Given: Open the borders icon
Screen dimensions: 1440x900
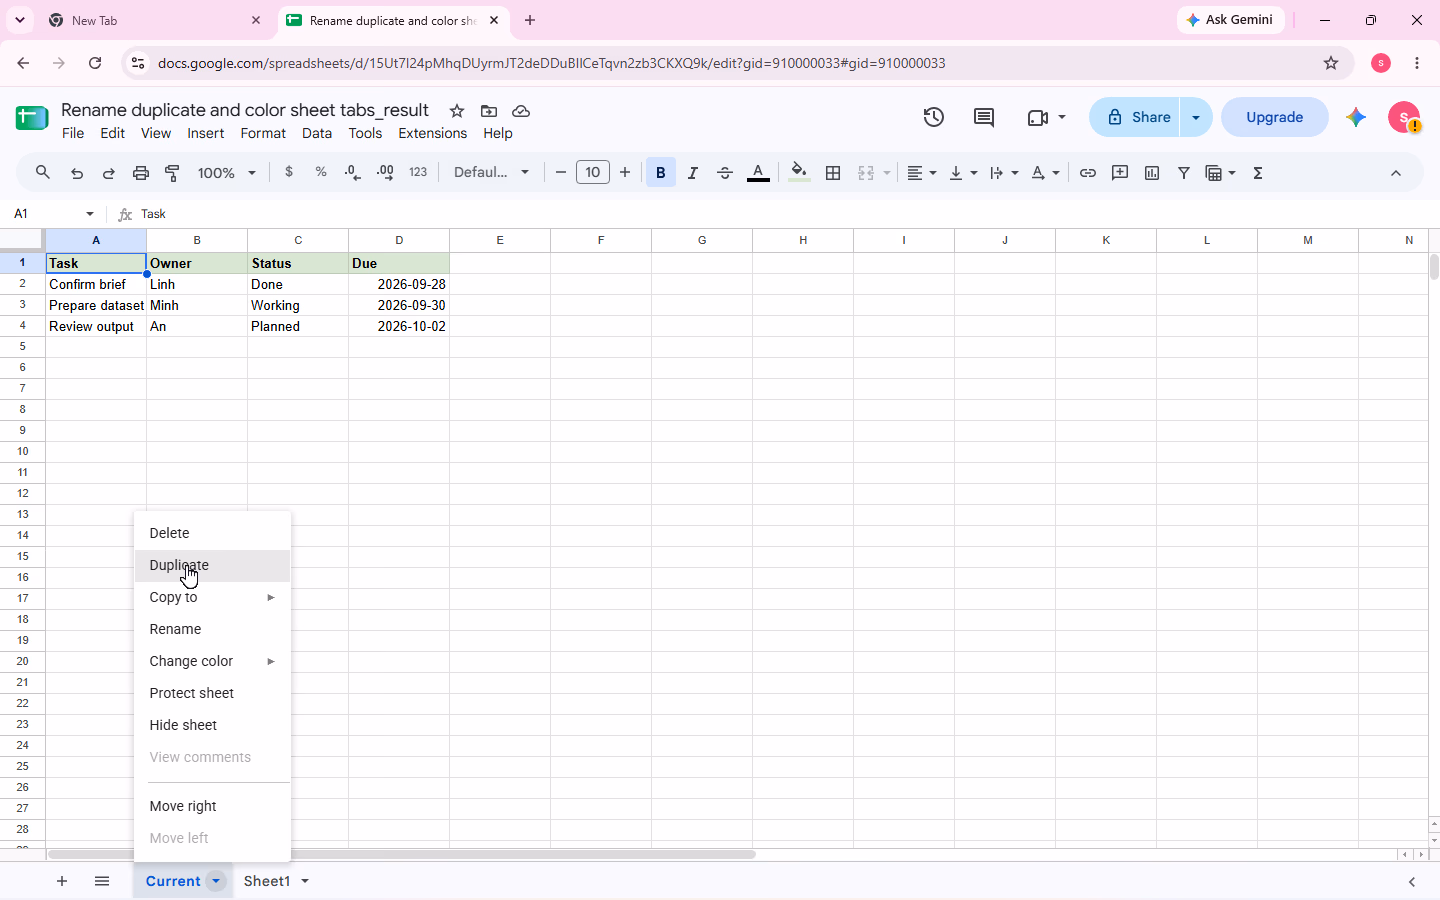Looking at the screenshot, I should [833, 173].
